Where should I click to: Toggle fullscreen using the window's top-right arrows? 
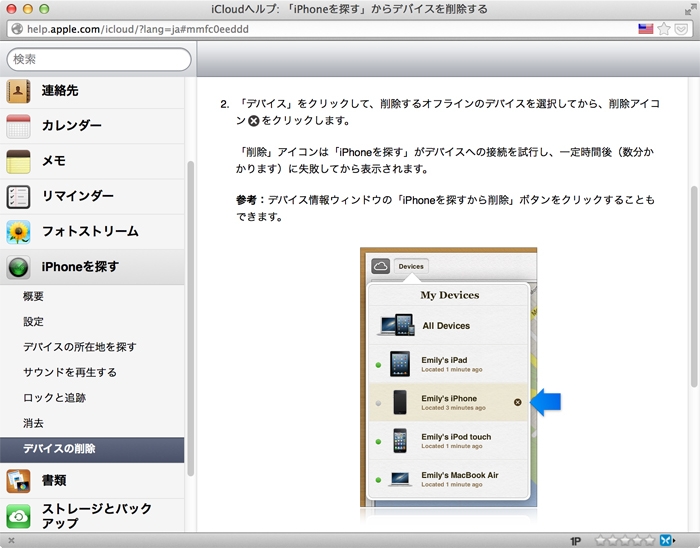tap(687, 9)
